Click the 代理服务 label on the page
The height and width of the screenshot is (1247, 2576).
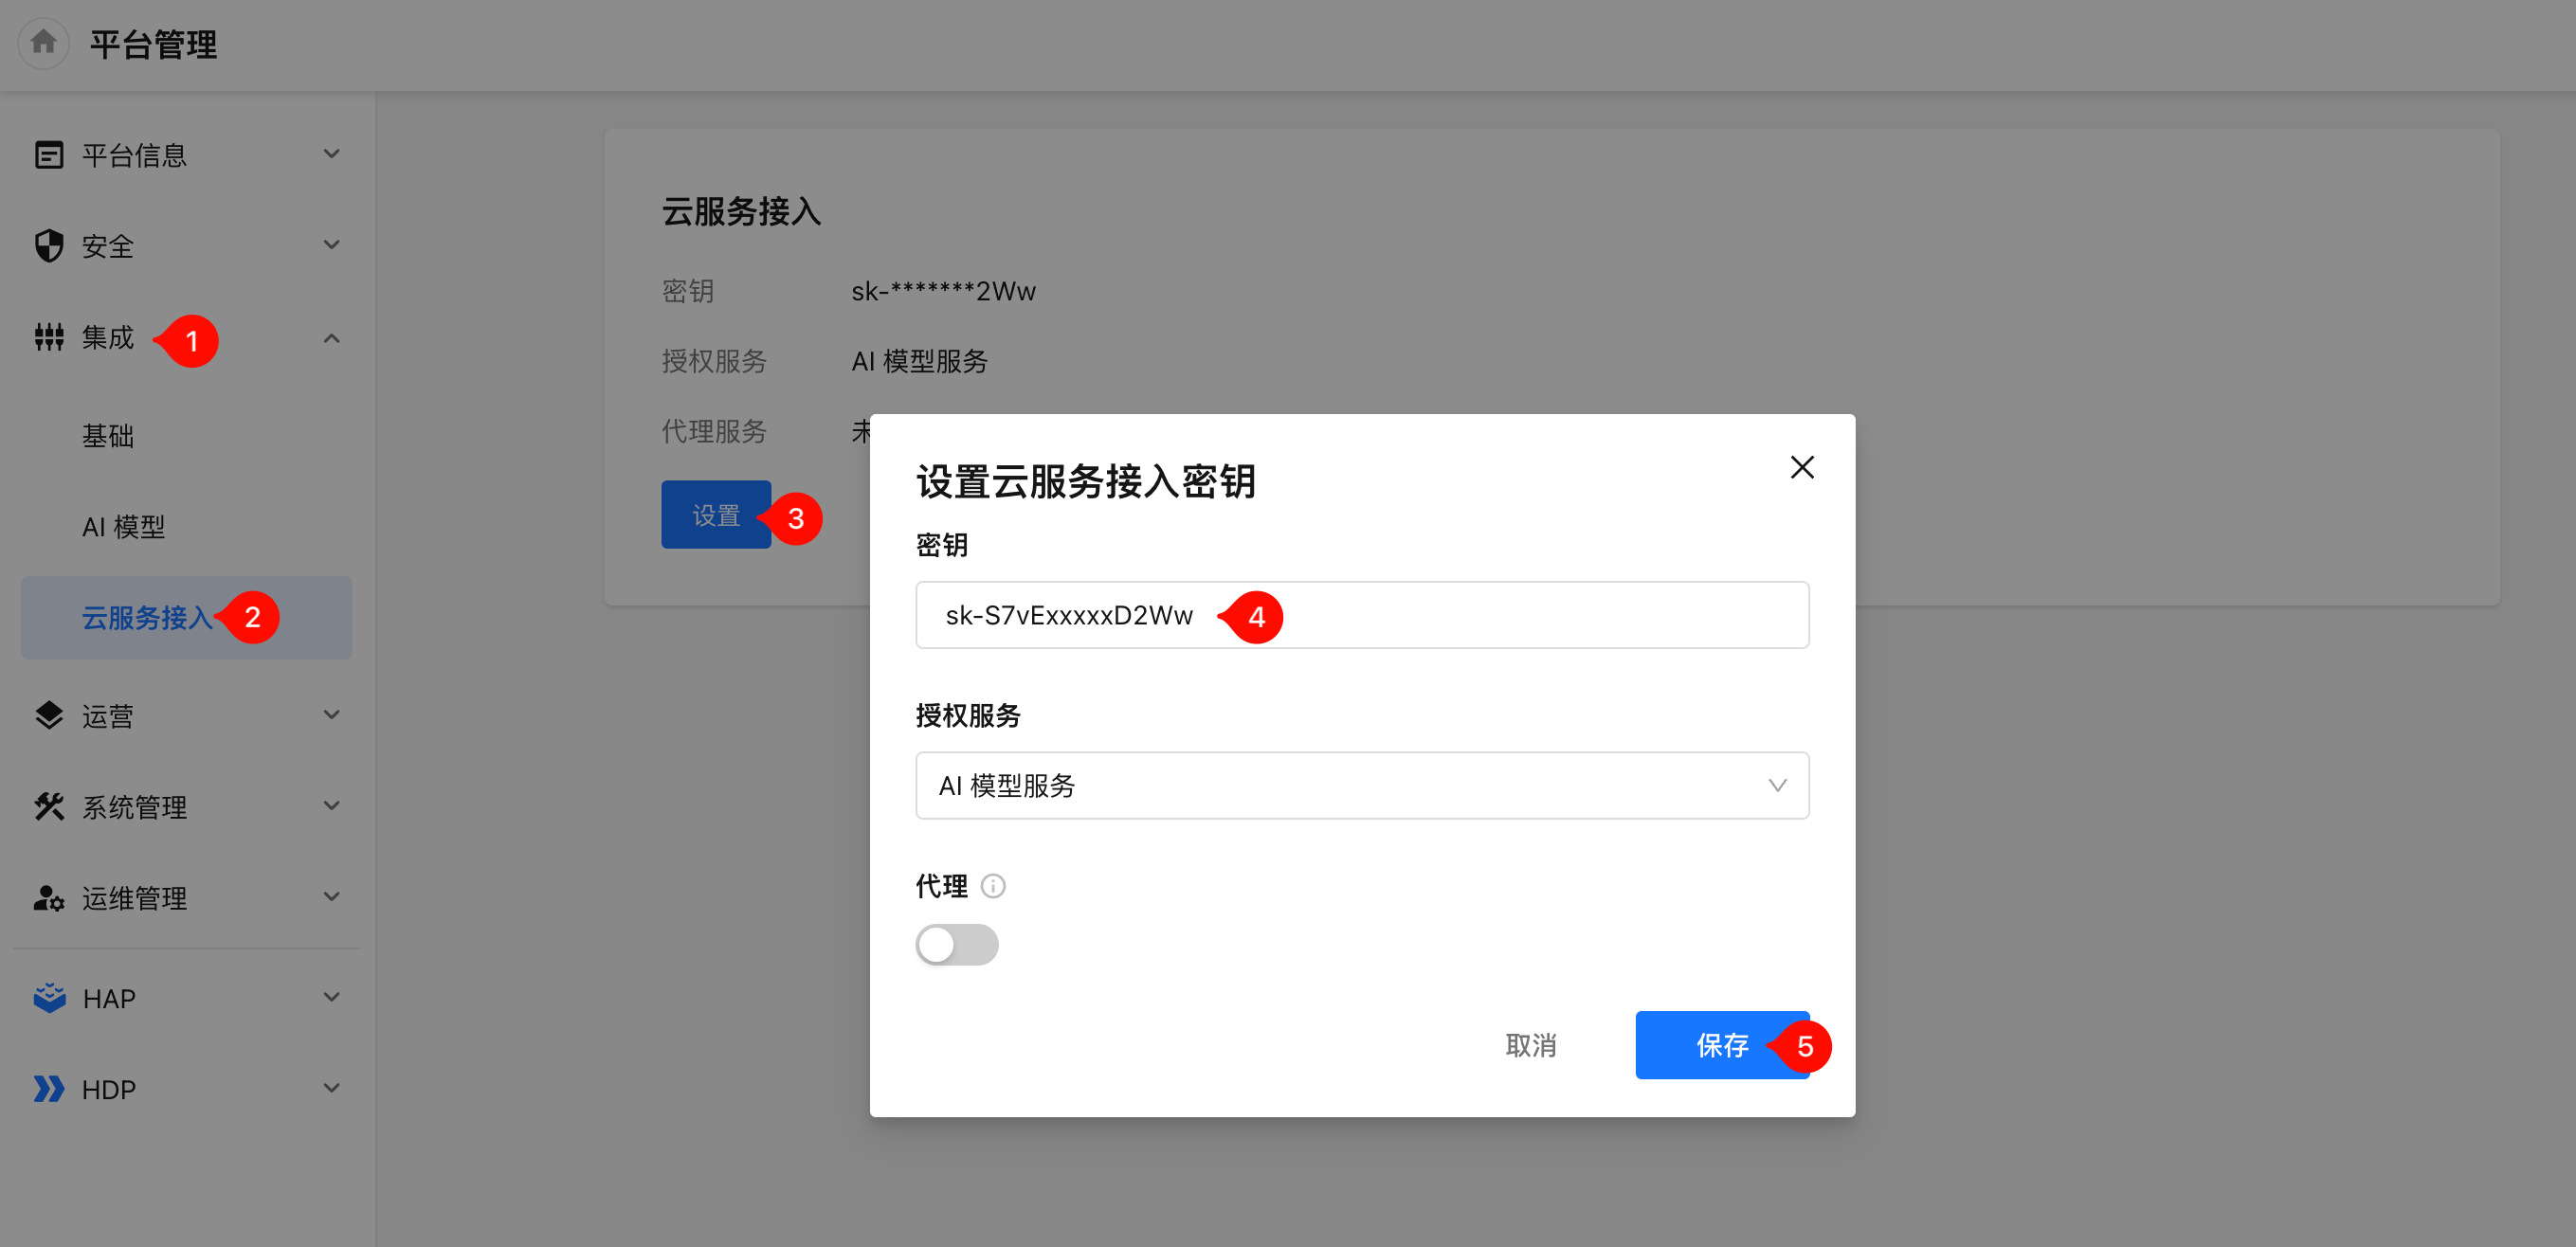click(714, 431)
